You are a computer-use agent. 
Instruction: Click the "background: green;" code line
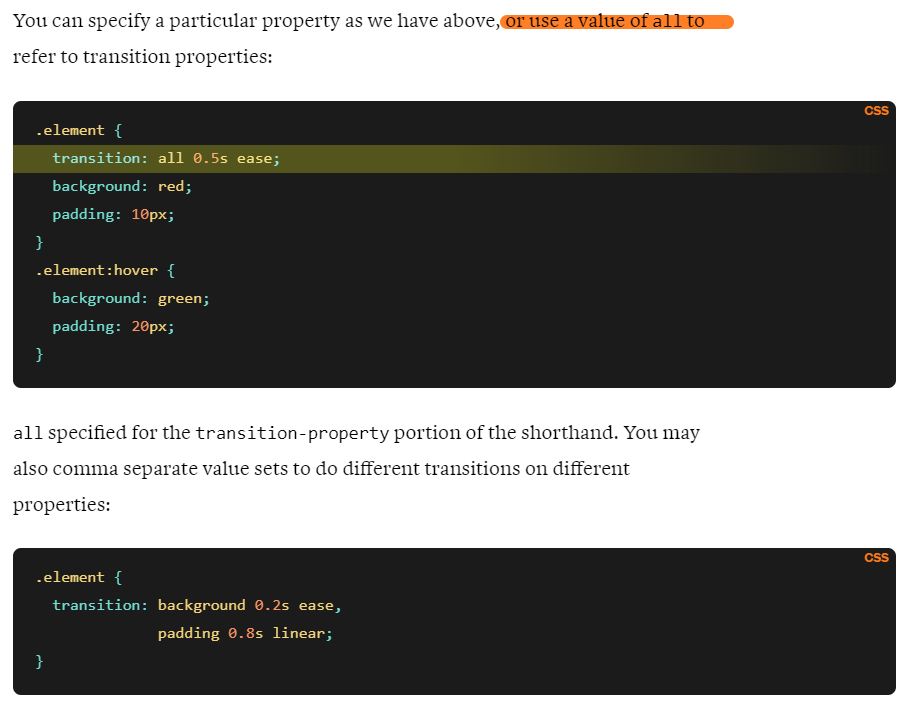[x=130, y=298]
